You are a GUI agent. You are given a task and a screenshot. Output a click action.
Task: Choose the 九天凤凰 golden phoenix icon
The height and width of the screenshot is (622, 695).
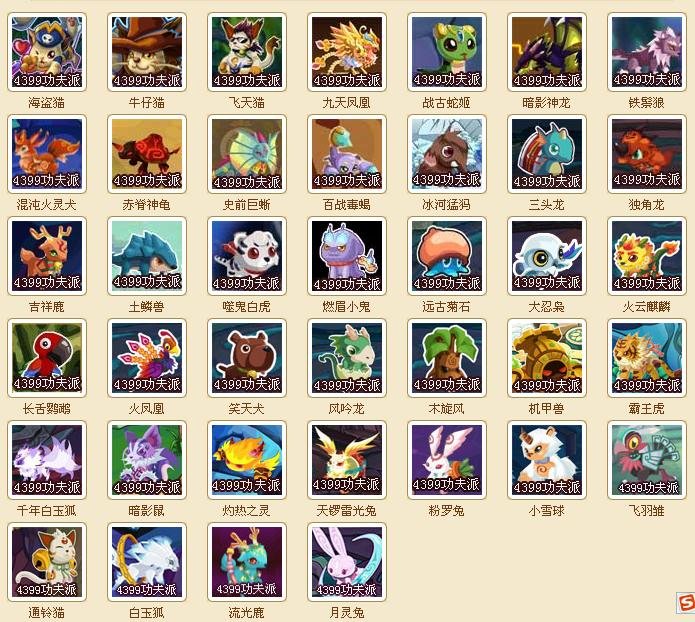(347, 52)
